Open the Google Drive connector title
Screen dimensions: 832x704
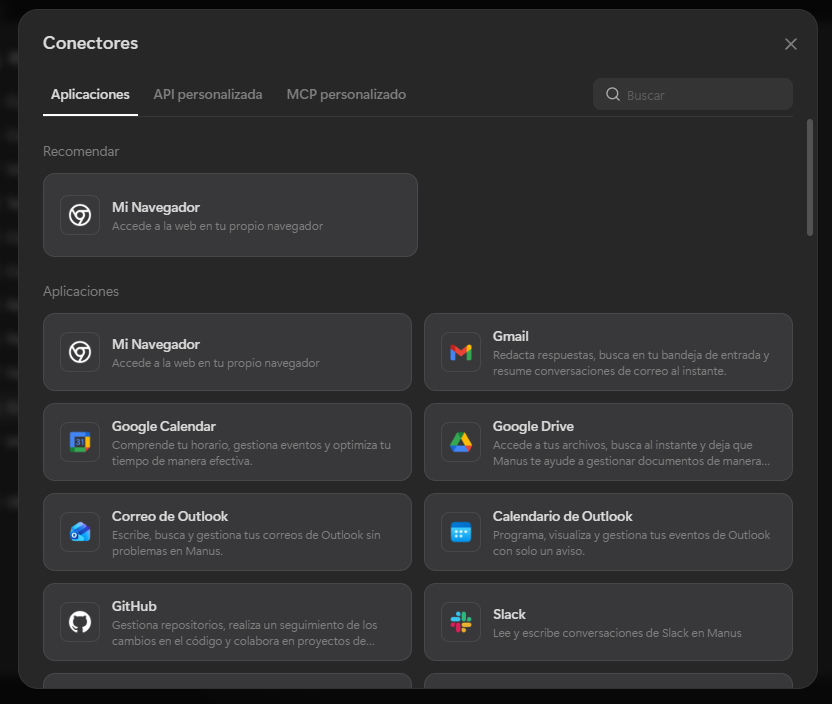point(533,427)
